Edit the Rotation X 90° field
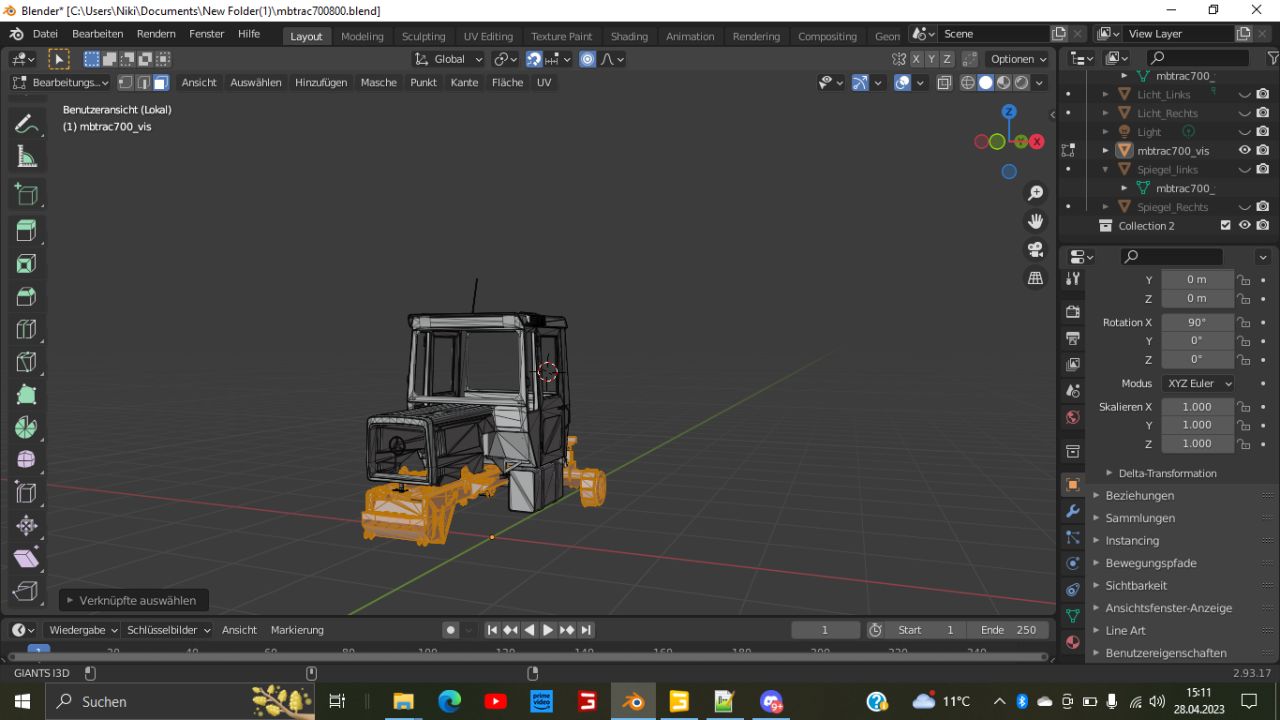 point(1197,322)
